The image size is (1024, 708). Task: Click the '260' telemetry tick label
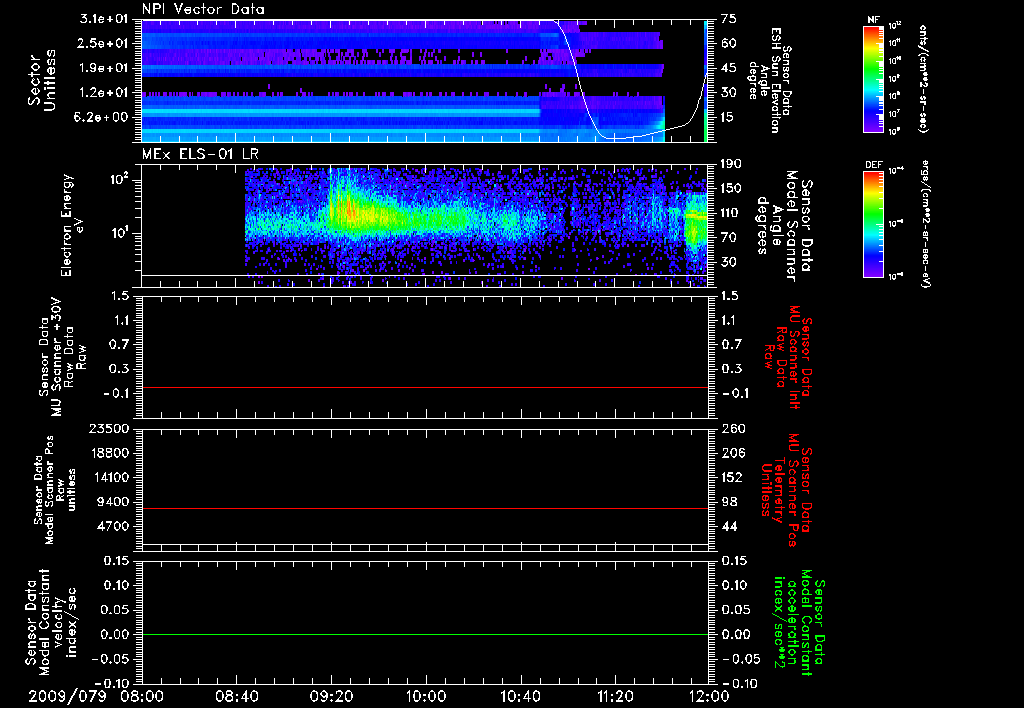tap(731, 428)
